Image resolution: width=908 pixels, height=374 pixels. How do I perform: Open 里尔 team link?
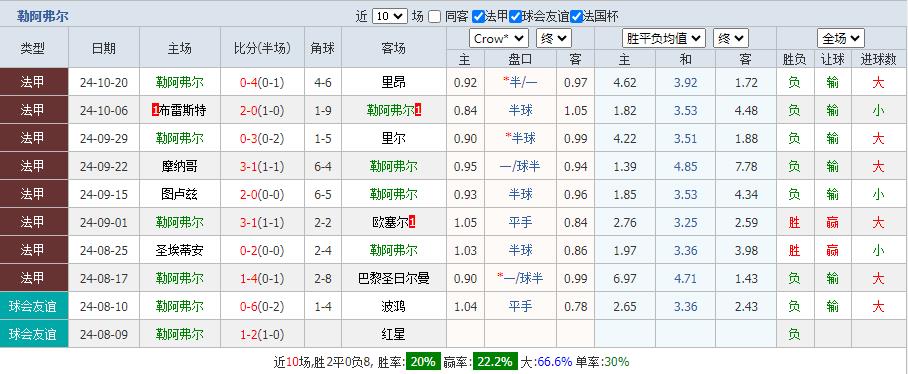pyautogui.click(x=394, y=138)
